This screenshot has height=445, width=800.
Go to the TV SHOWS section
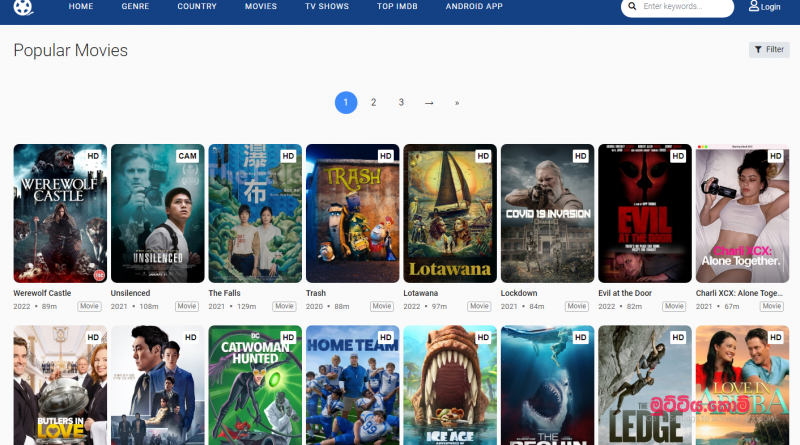[x=327, y=7]
